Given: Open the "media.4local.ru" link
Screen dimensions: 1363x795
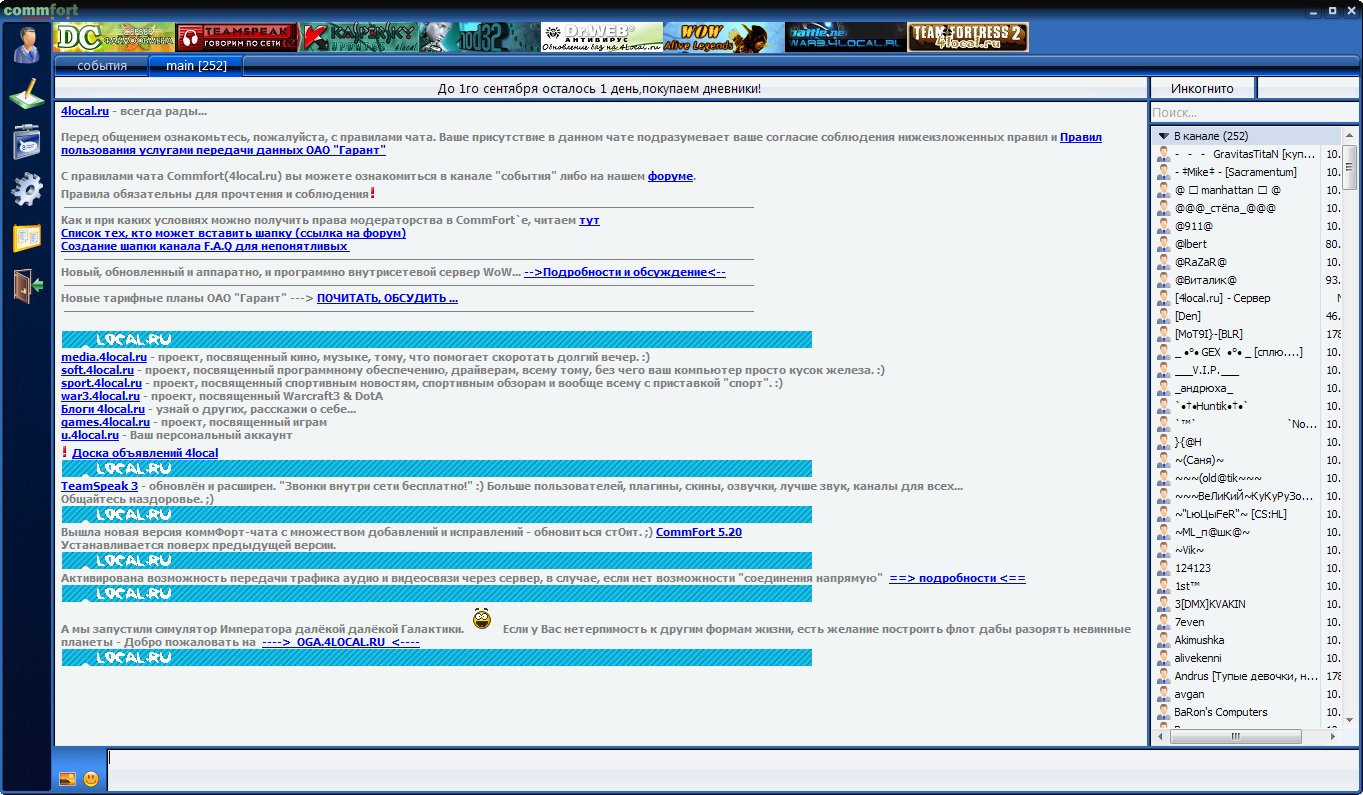Looking at the screenshot, I should 104,357.
